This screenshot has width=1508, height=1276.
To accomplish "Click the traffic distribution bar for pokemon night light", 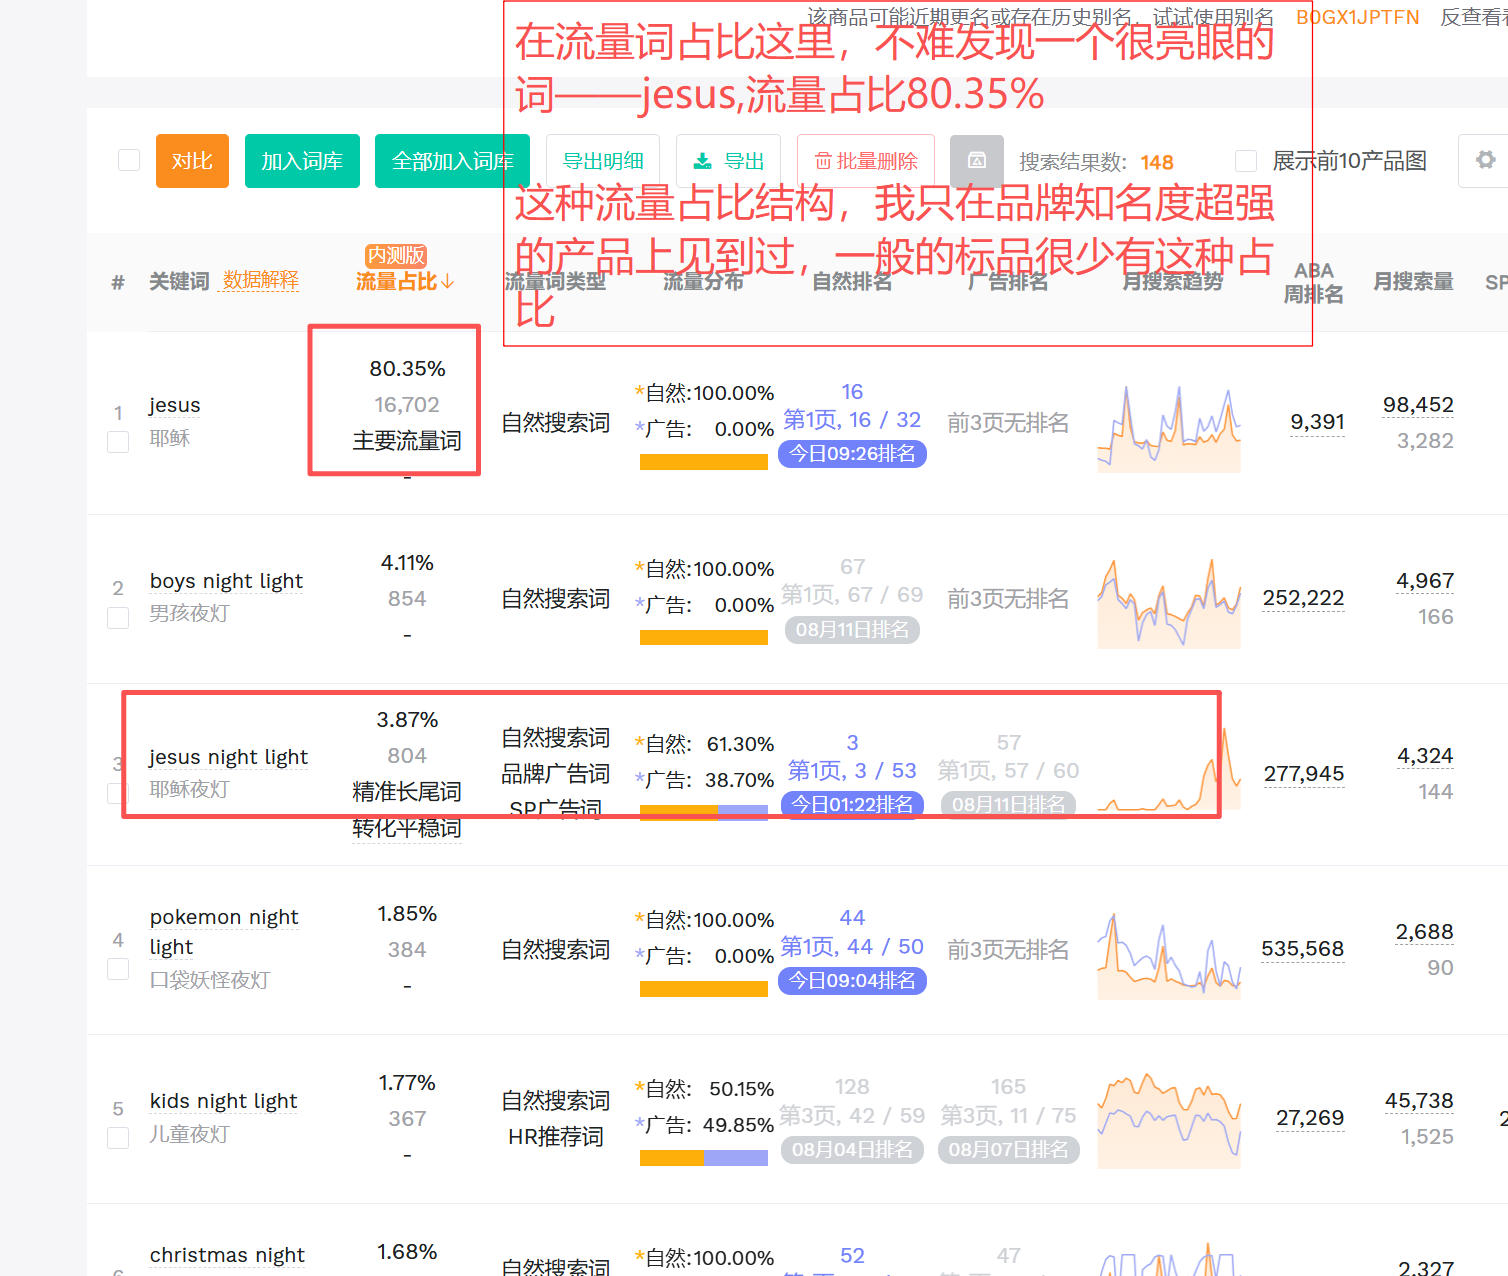I will [704, 988].
